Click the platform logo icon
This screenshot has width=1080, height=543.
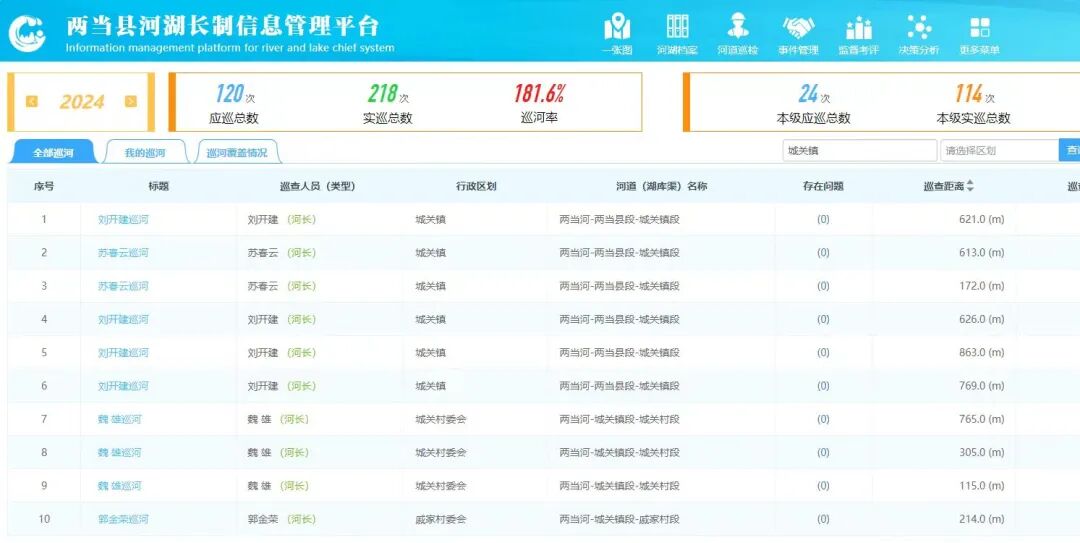[27, 32]
